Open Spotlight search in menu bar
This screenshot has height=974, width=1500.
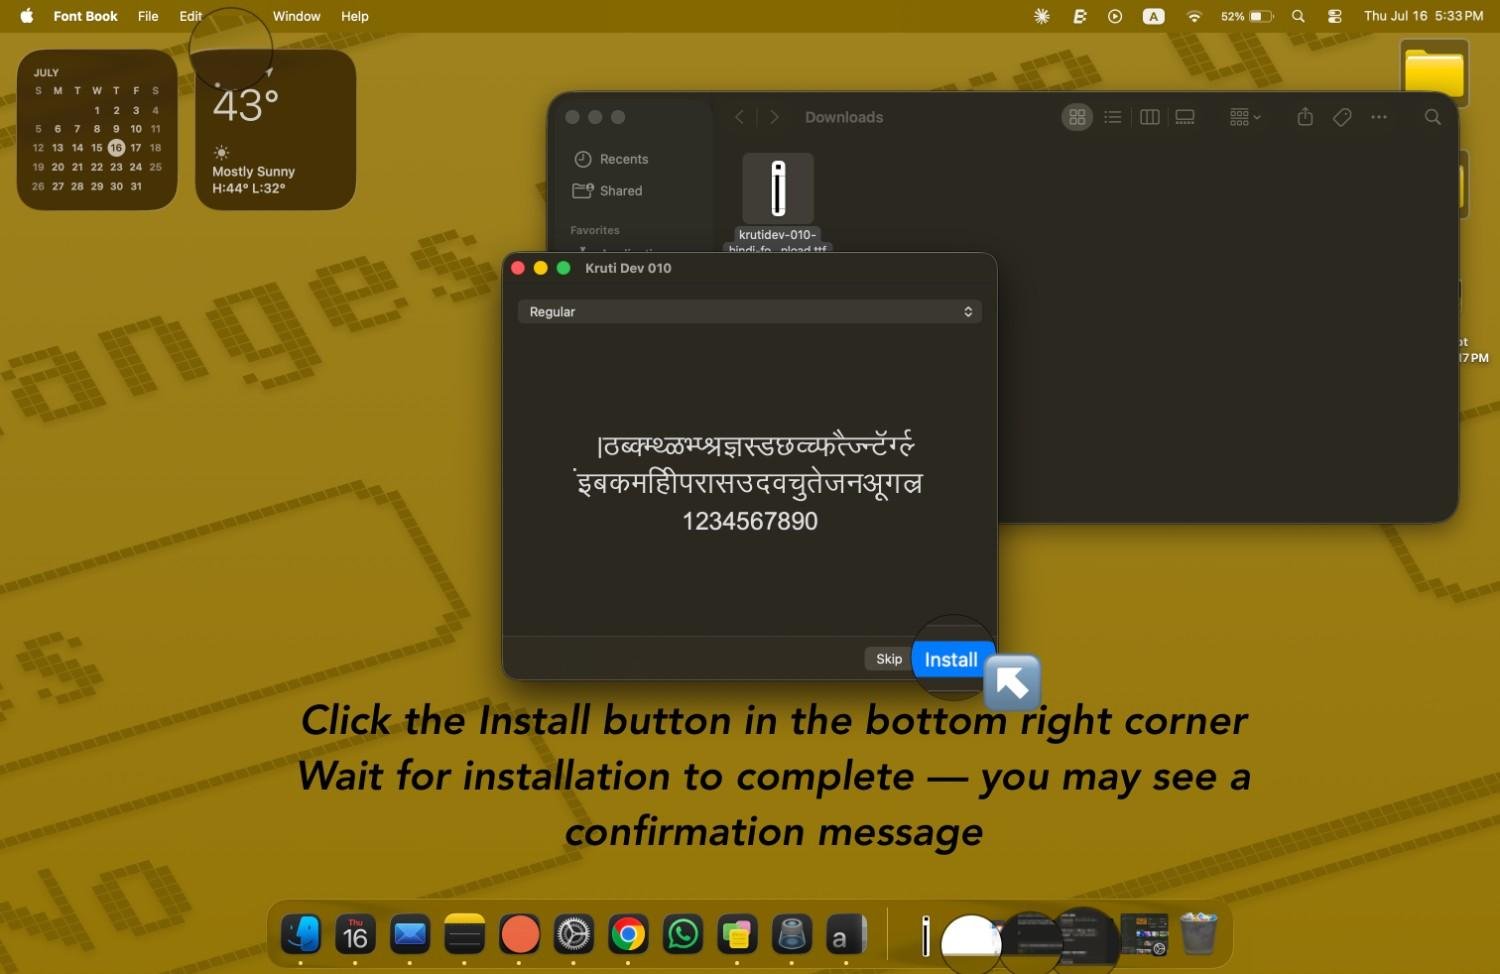(1298, 16)
